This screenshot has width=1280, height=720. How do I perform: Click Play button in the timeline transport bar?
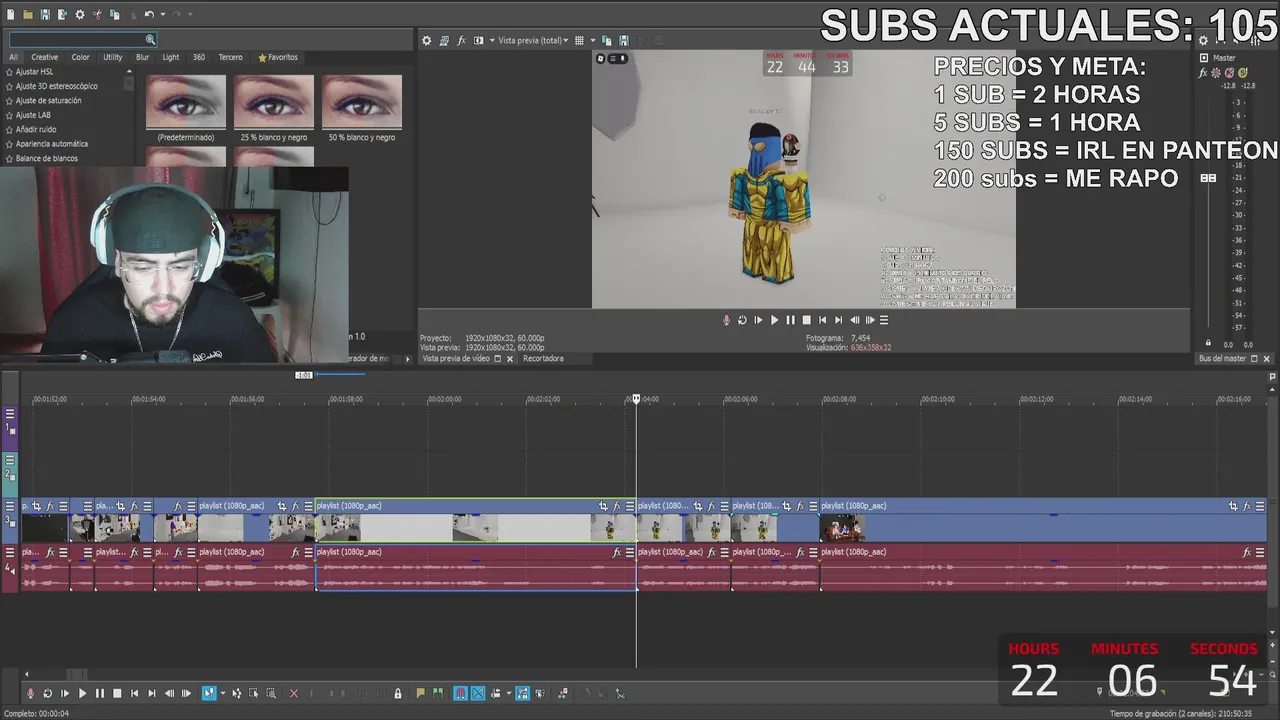point(83,693)
